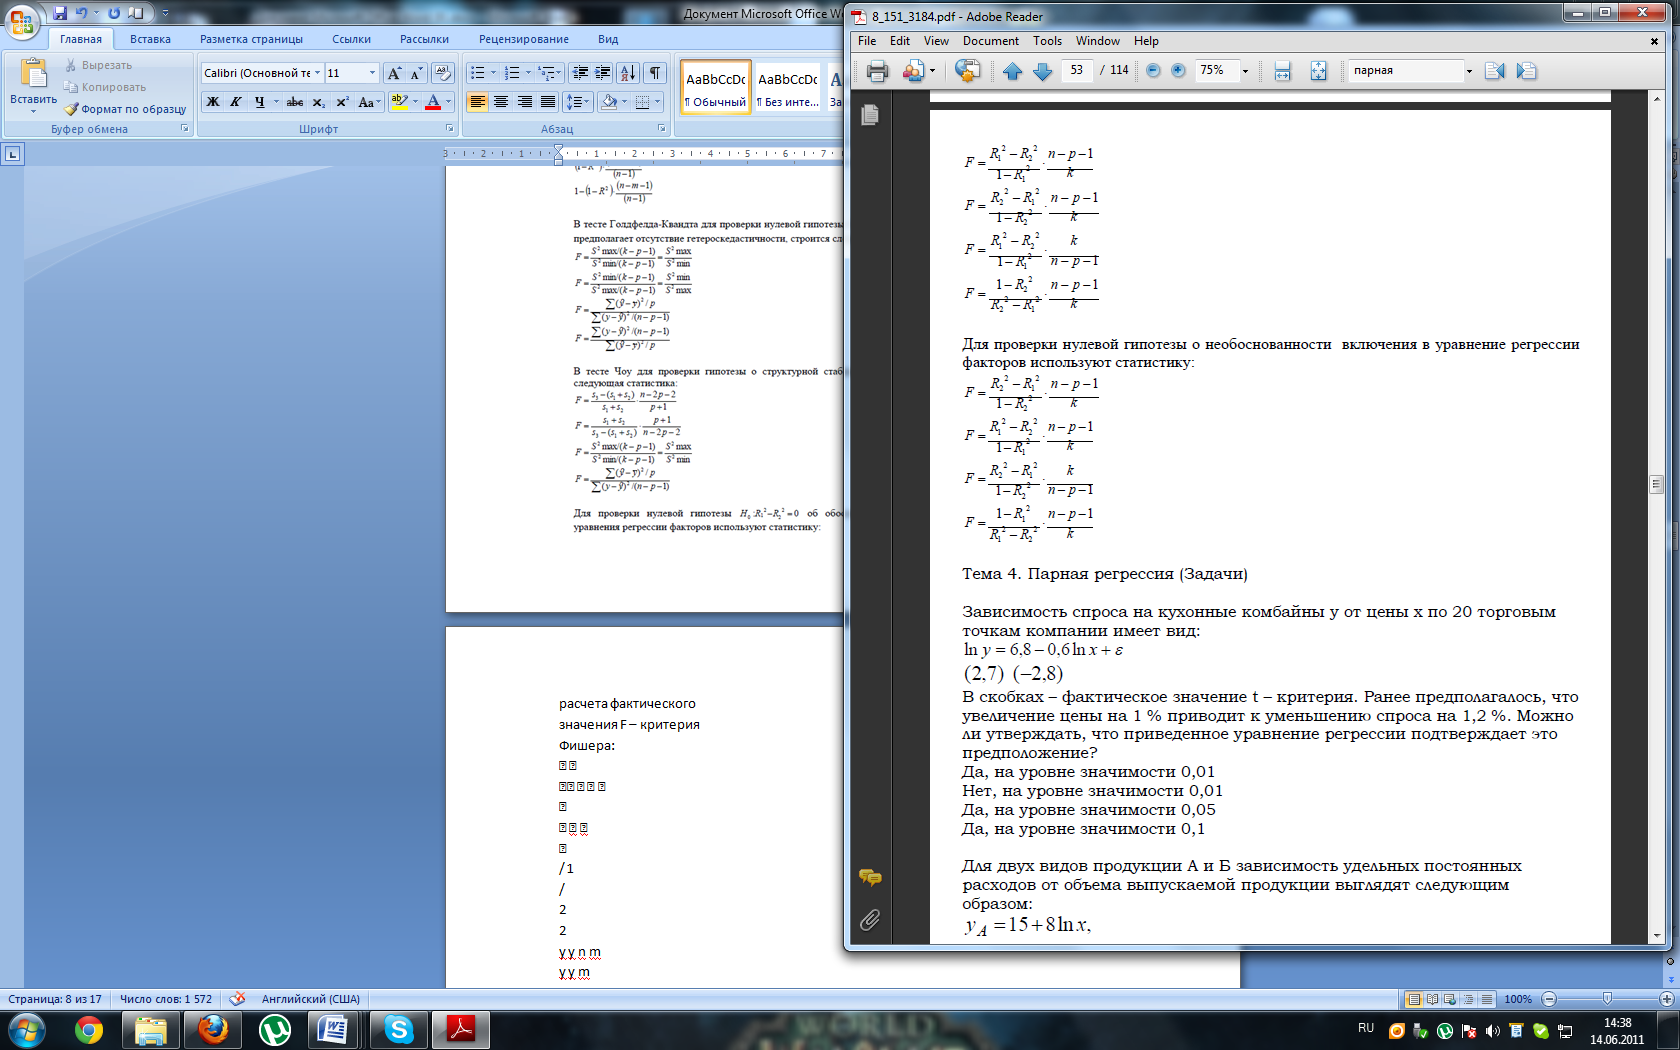Click the Reader find box containing парная
The height and width of the screenshot is (1050, 1680).
click(1405, 71)
